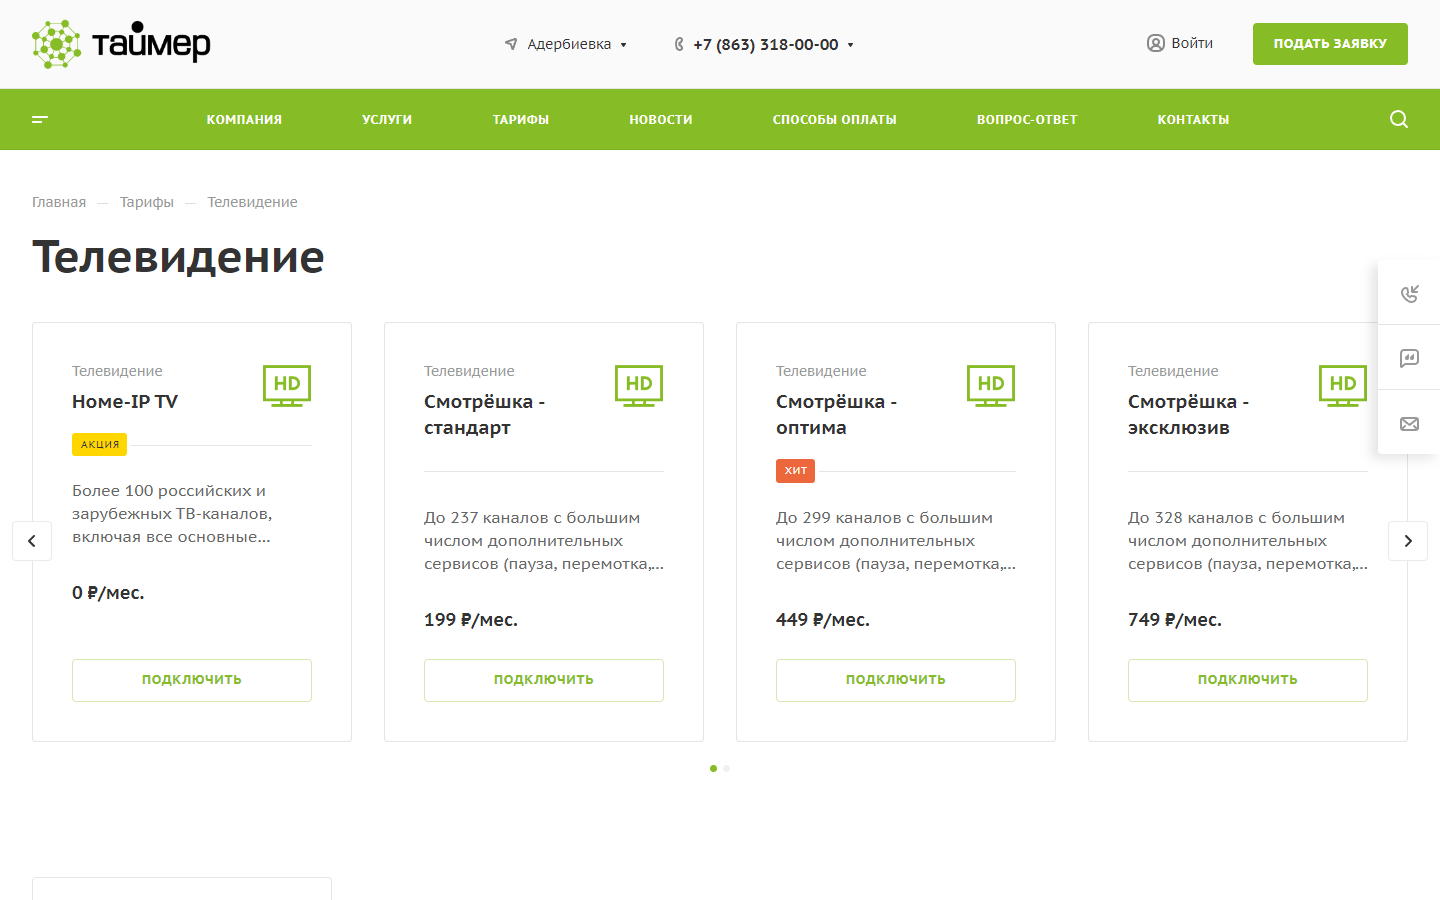Click the Таймер logo in the header
The image size is (1440, 900).
121,44
